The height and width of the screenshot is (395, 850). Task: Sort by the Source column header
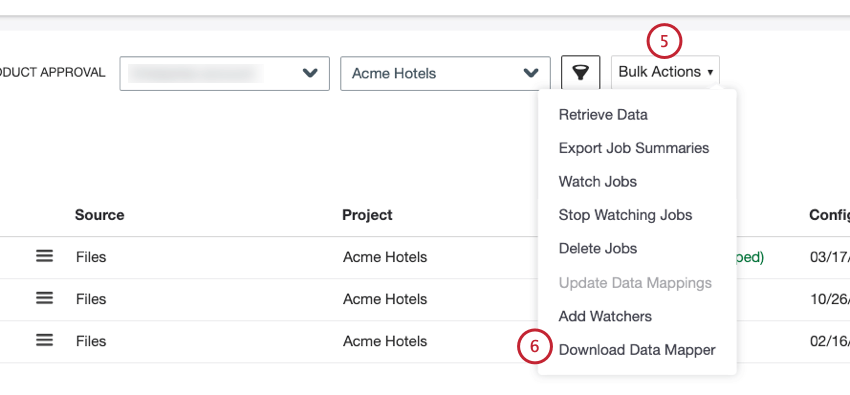coord(99,215)
